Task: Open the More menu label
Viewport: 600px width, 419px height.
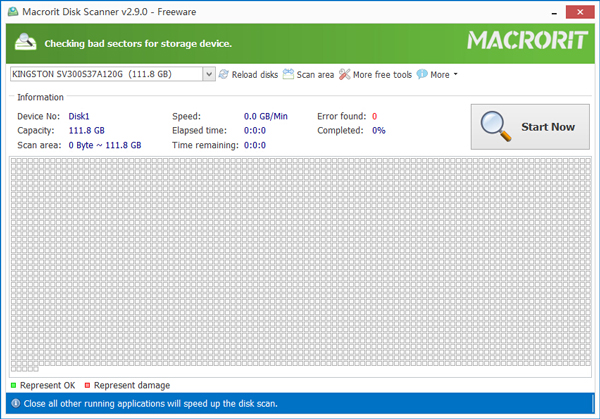Action: coord(440,75)
